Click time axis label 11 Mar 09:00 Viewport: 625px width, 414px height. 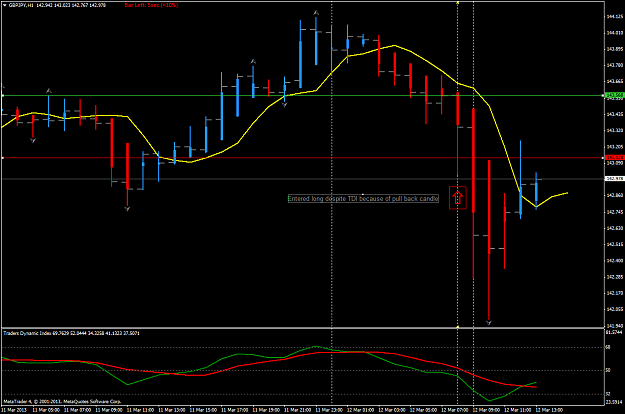[109, 410]
